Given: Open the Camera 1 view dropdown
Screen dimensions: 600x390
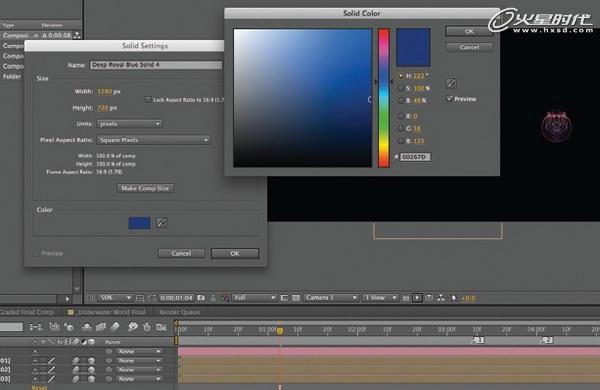Looking at the screenshot, I should pos(331,298).
